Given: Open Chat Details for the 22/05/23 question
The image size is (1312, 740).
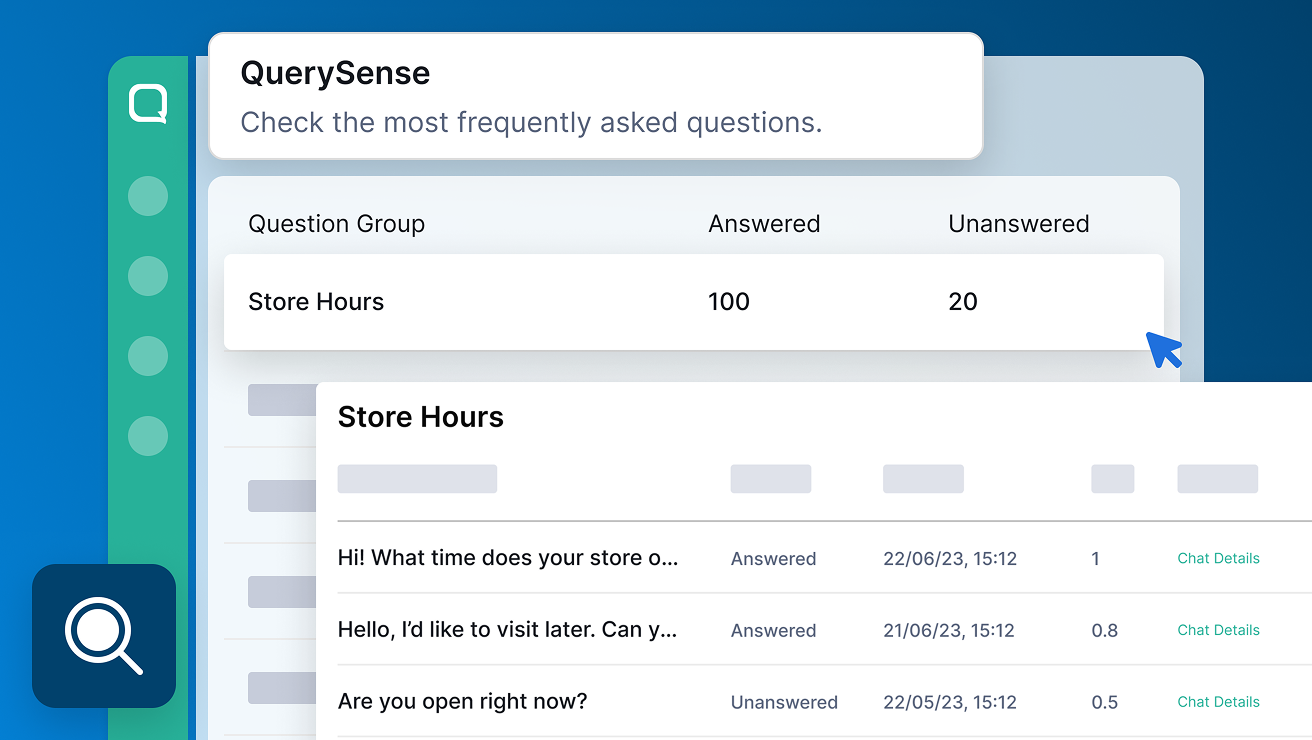Looking at the screenshot, I should point(1218,702).
